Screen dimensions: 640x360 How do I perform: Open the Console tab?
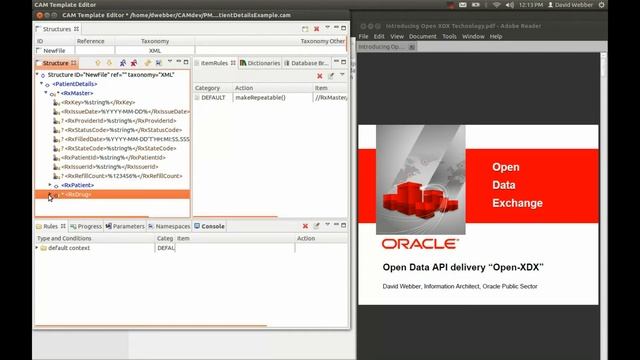pyautogui.click(x=209, y=226)
